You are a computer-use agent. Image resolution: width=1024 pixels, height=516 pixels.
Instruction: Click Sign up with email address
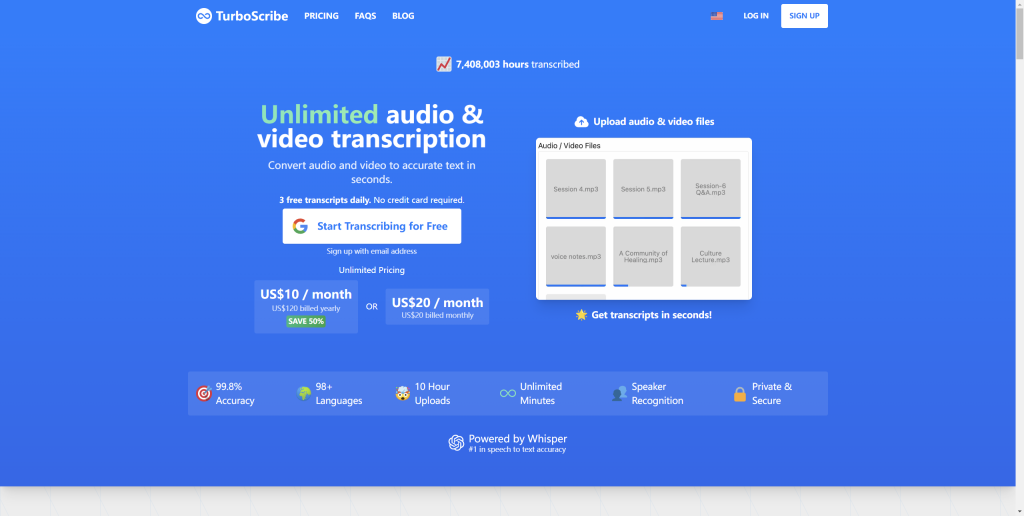372,251
